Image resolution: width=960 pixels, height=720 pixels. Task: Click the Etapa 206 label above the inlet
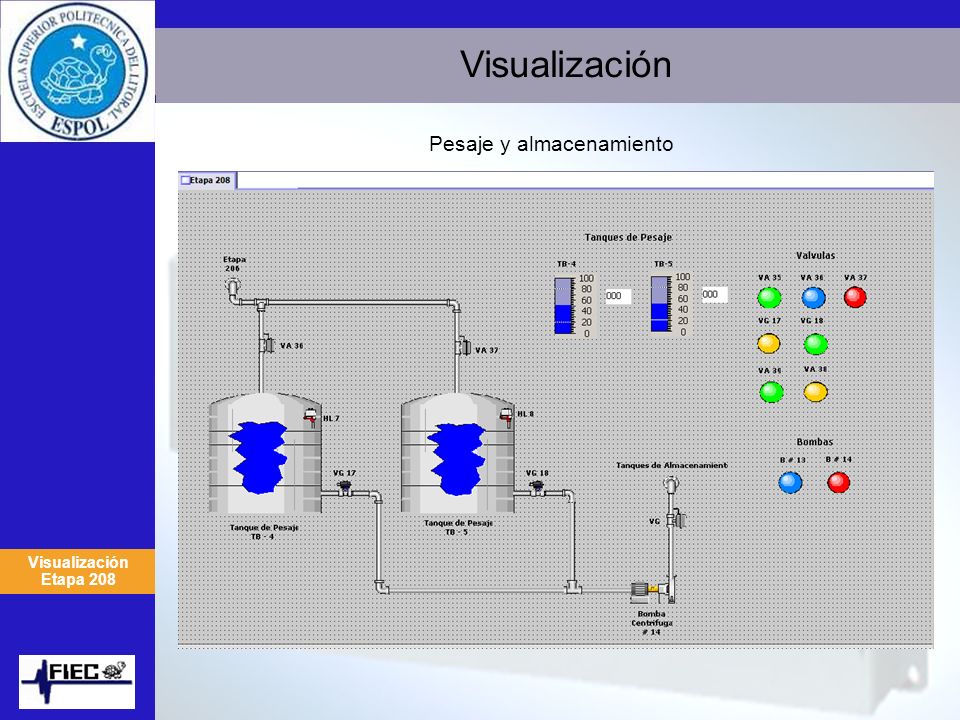coord(234,264)
